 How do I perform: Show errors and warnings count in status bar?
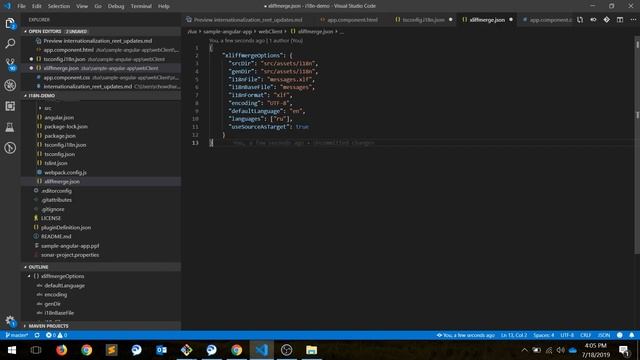coord(56,335)
